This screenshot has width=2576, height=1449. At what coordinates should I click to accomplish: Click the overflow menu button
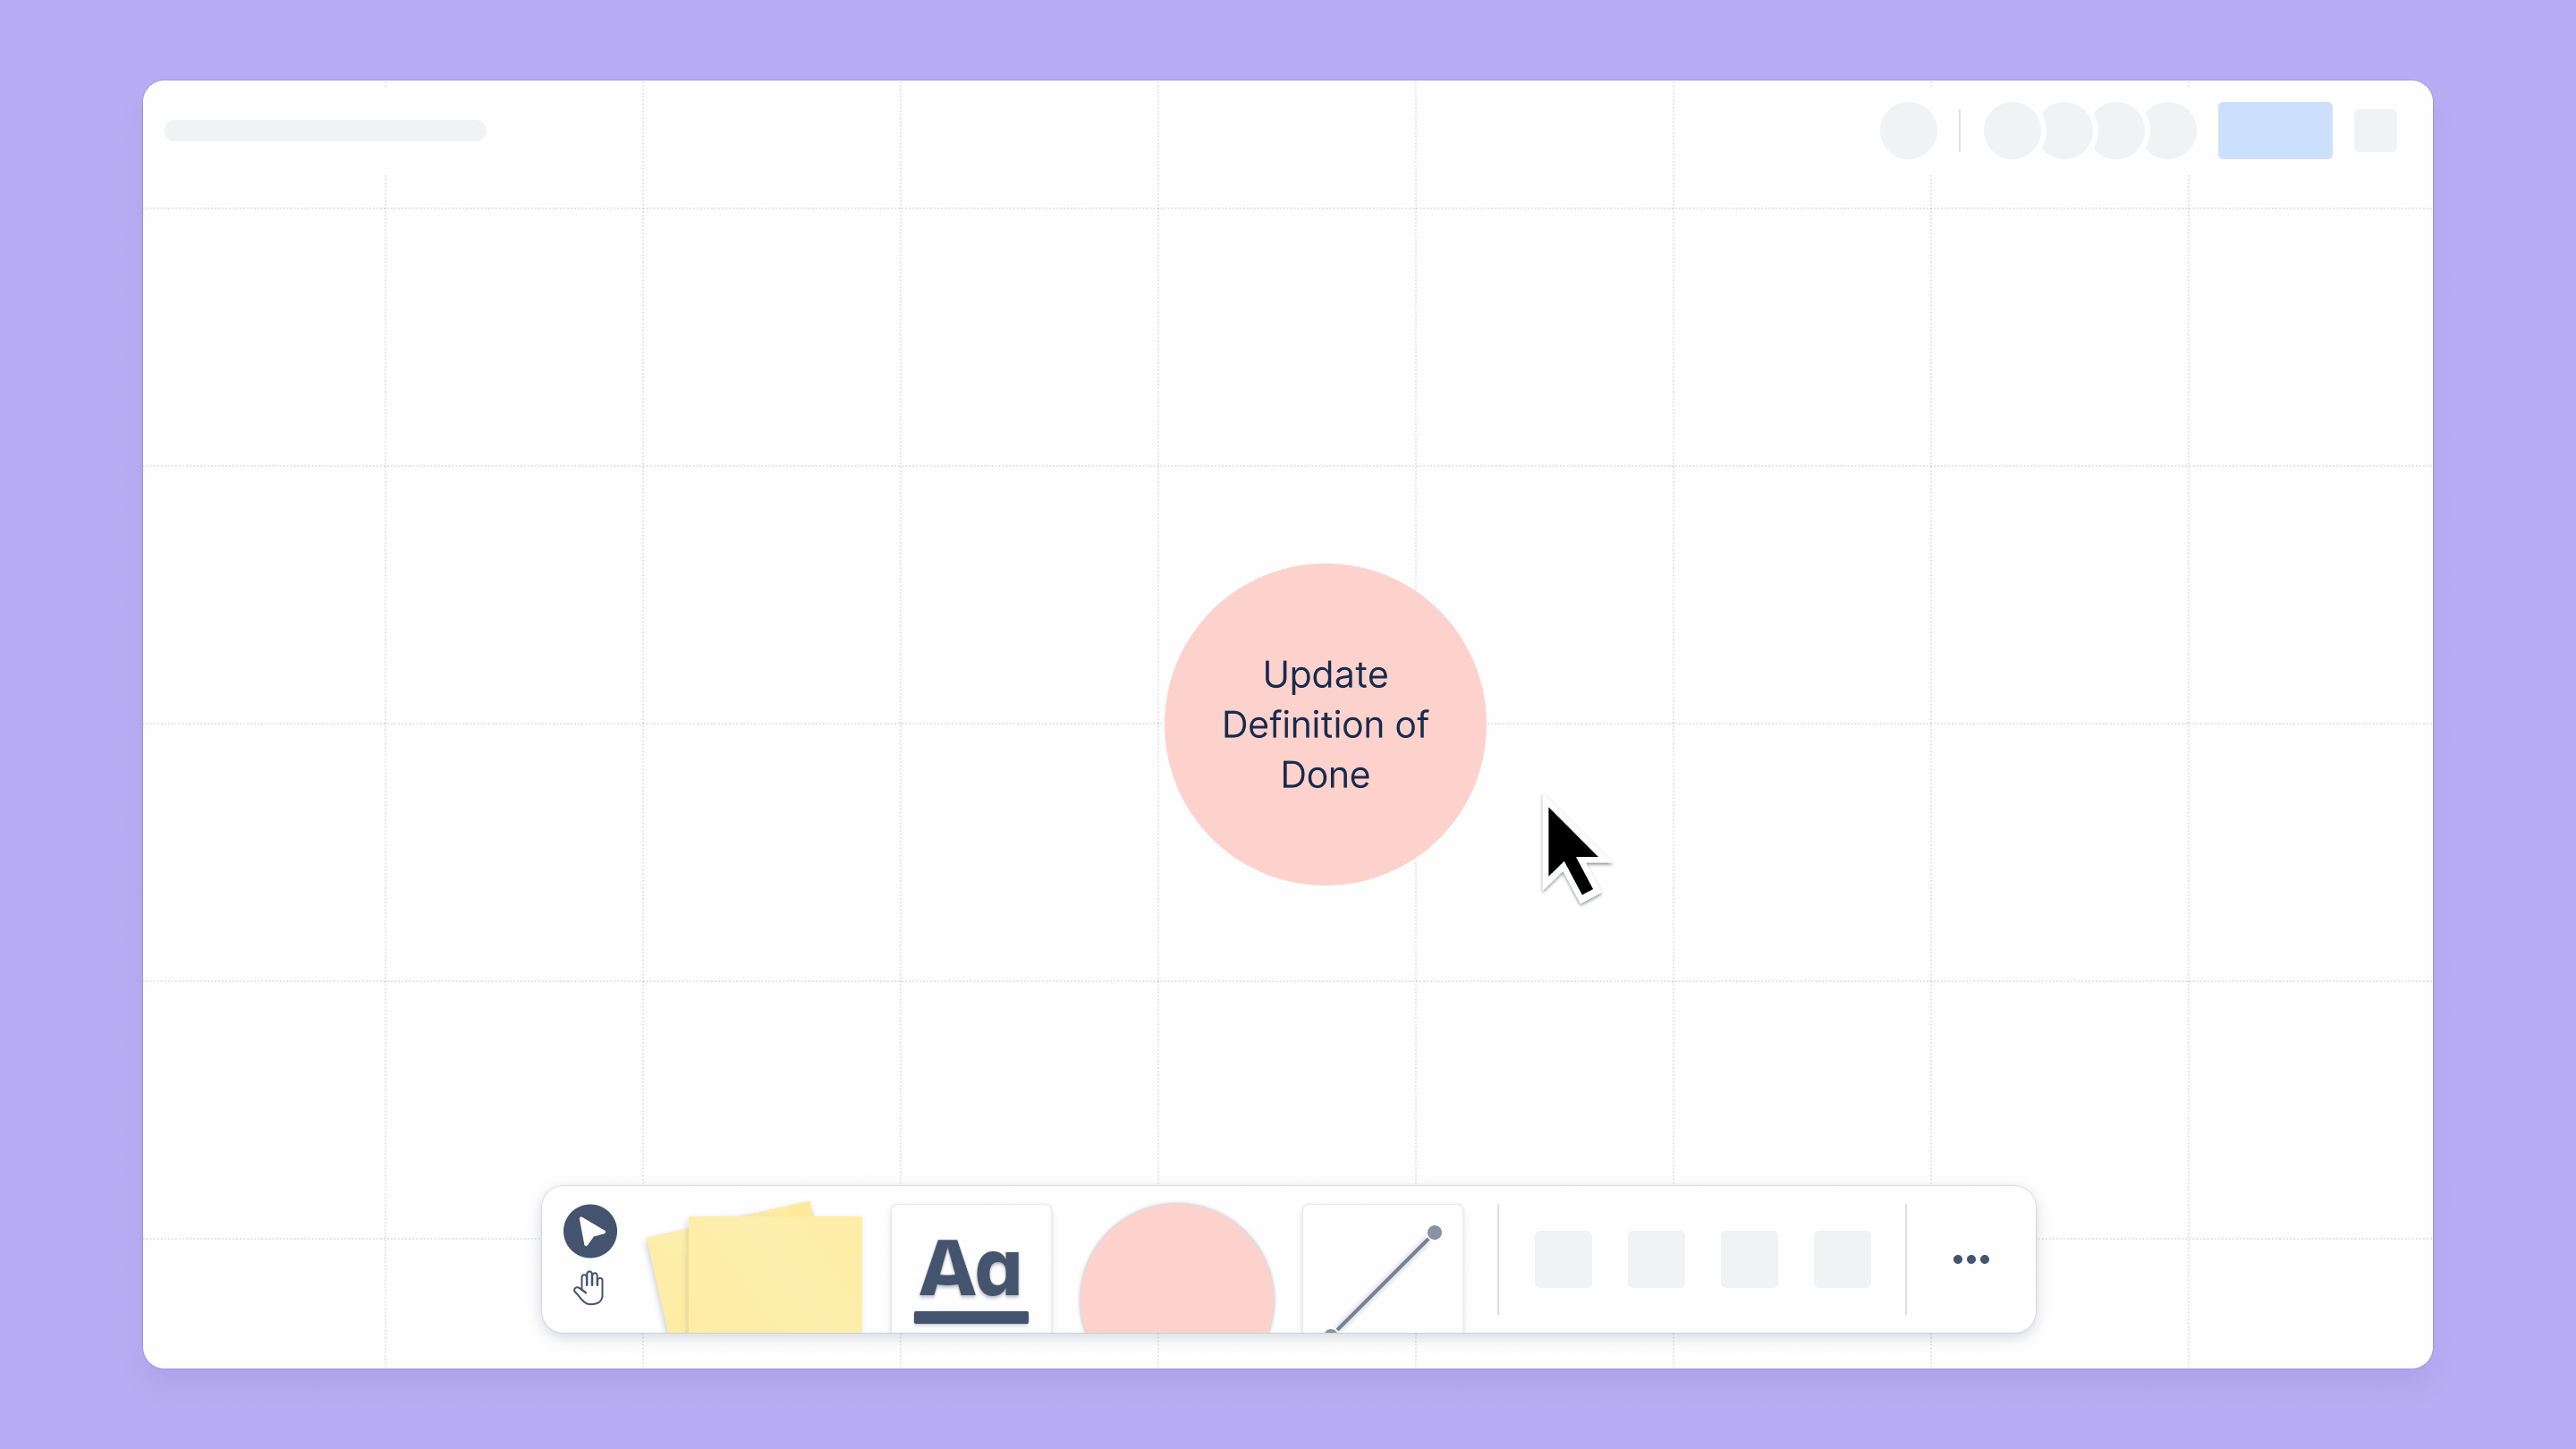(x=1970, y=1259)
